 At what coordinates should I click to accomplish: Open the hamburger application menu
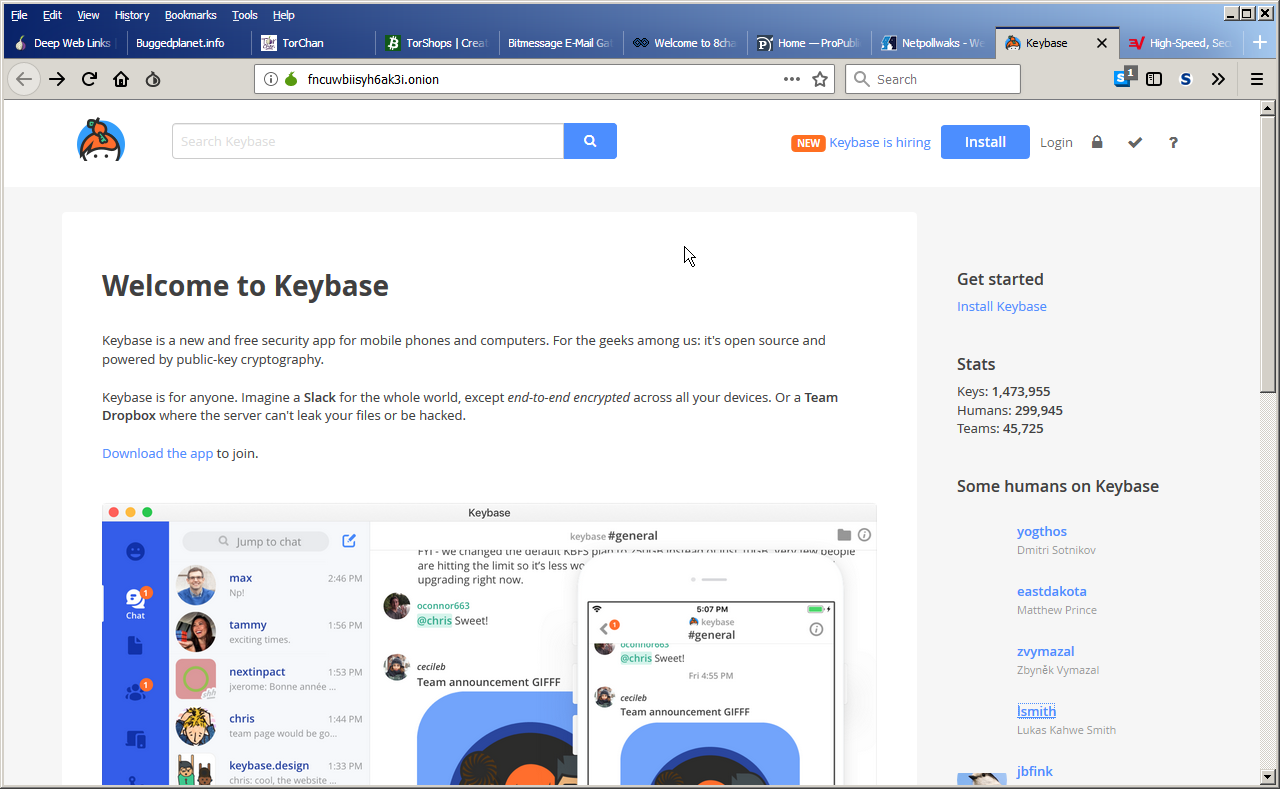coord(1257,79)
